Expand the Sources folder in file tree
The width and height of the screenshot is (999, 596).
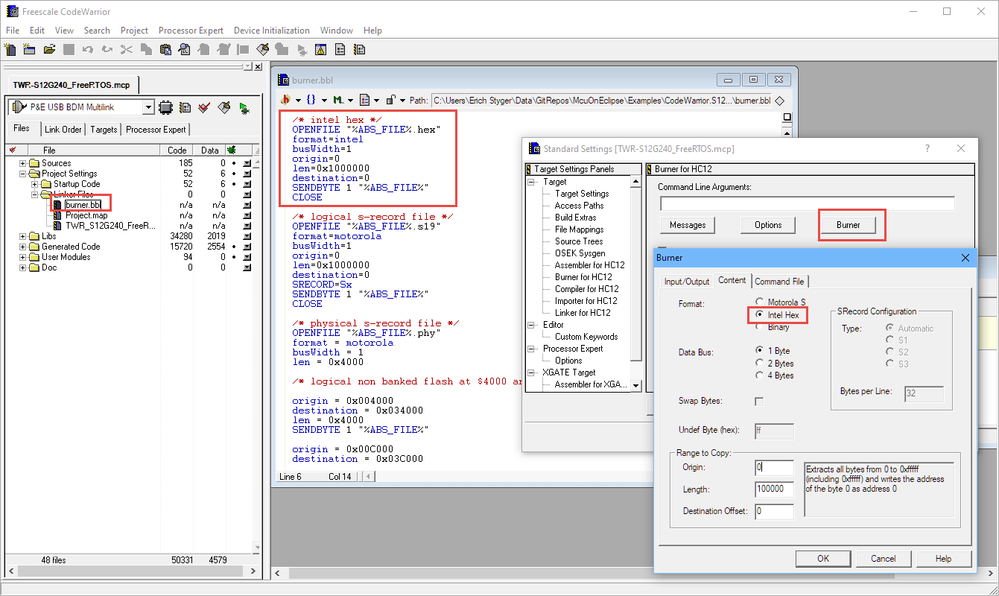tap(22, 163)
